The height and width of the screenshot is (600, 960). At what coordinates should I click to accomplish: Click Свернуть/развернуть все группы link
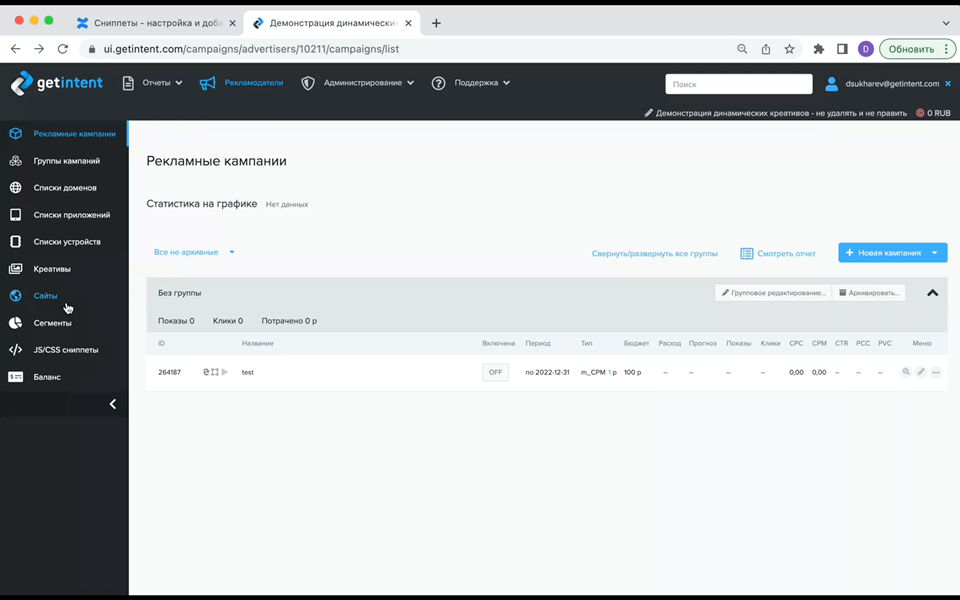point(654,253)
